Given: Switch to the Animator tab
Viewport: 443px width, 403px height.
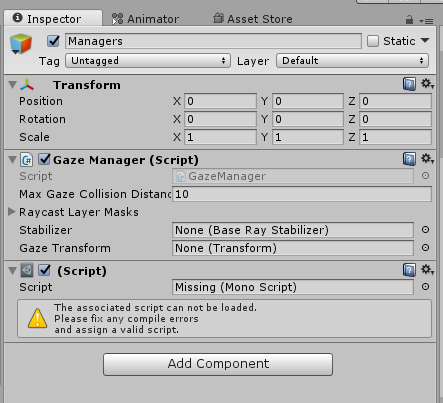Looking at the screenshot, I should [145, 19].
